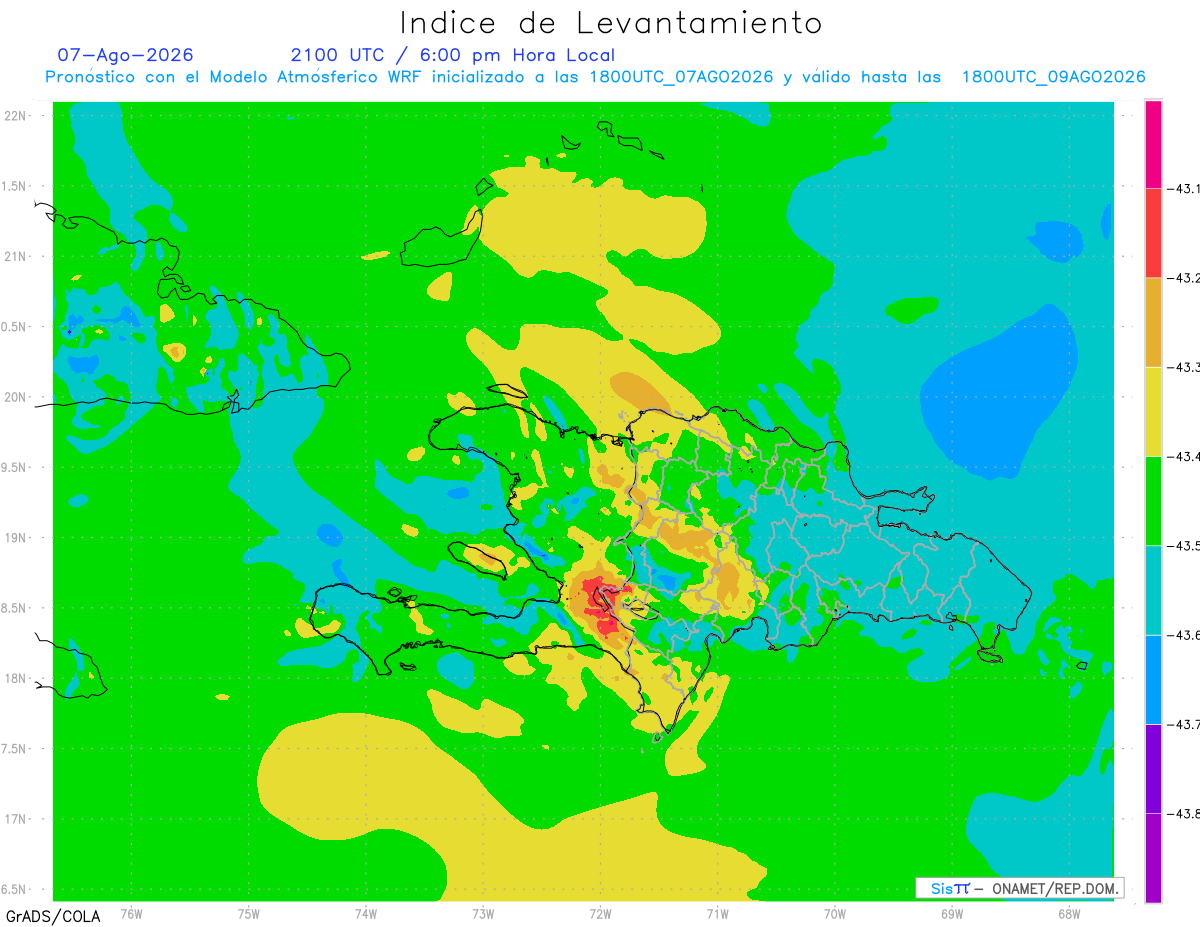Click the 6.5N latitude axis label
The image size is (1200, 927).
click(15, 889)
